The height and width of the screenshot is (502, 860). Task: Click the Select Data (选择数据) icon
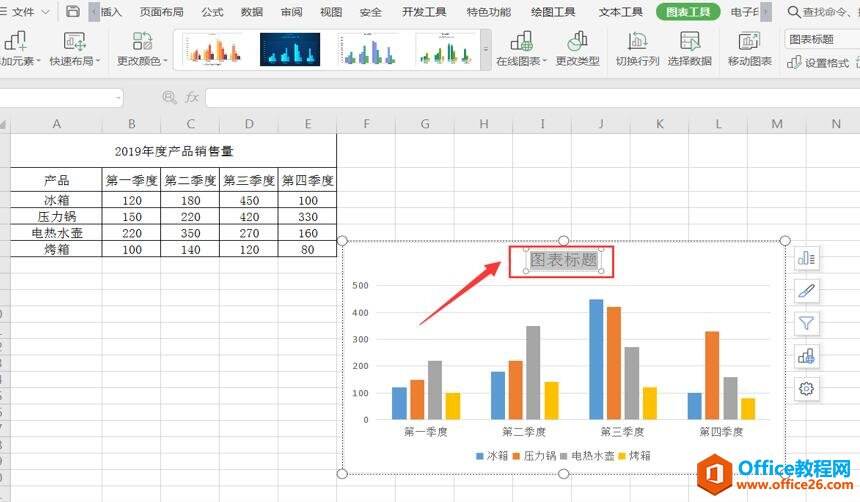coord(689,41)
